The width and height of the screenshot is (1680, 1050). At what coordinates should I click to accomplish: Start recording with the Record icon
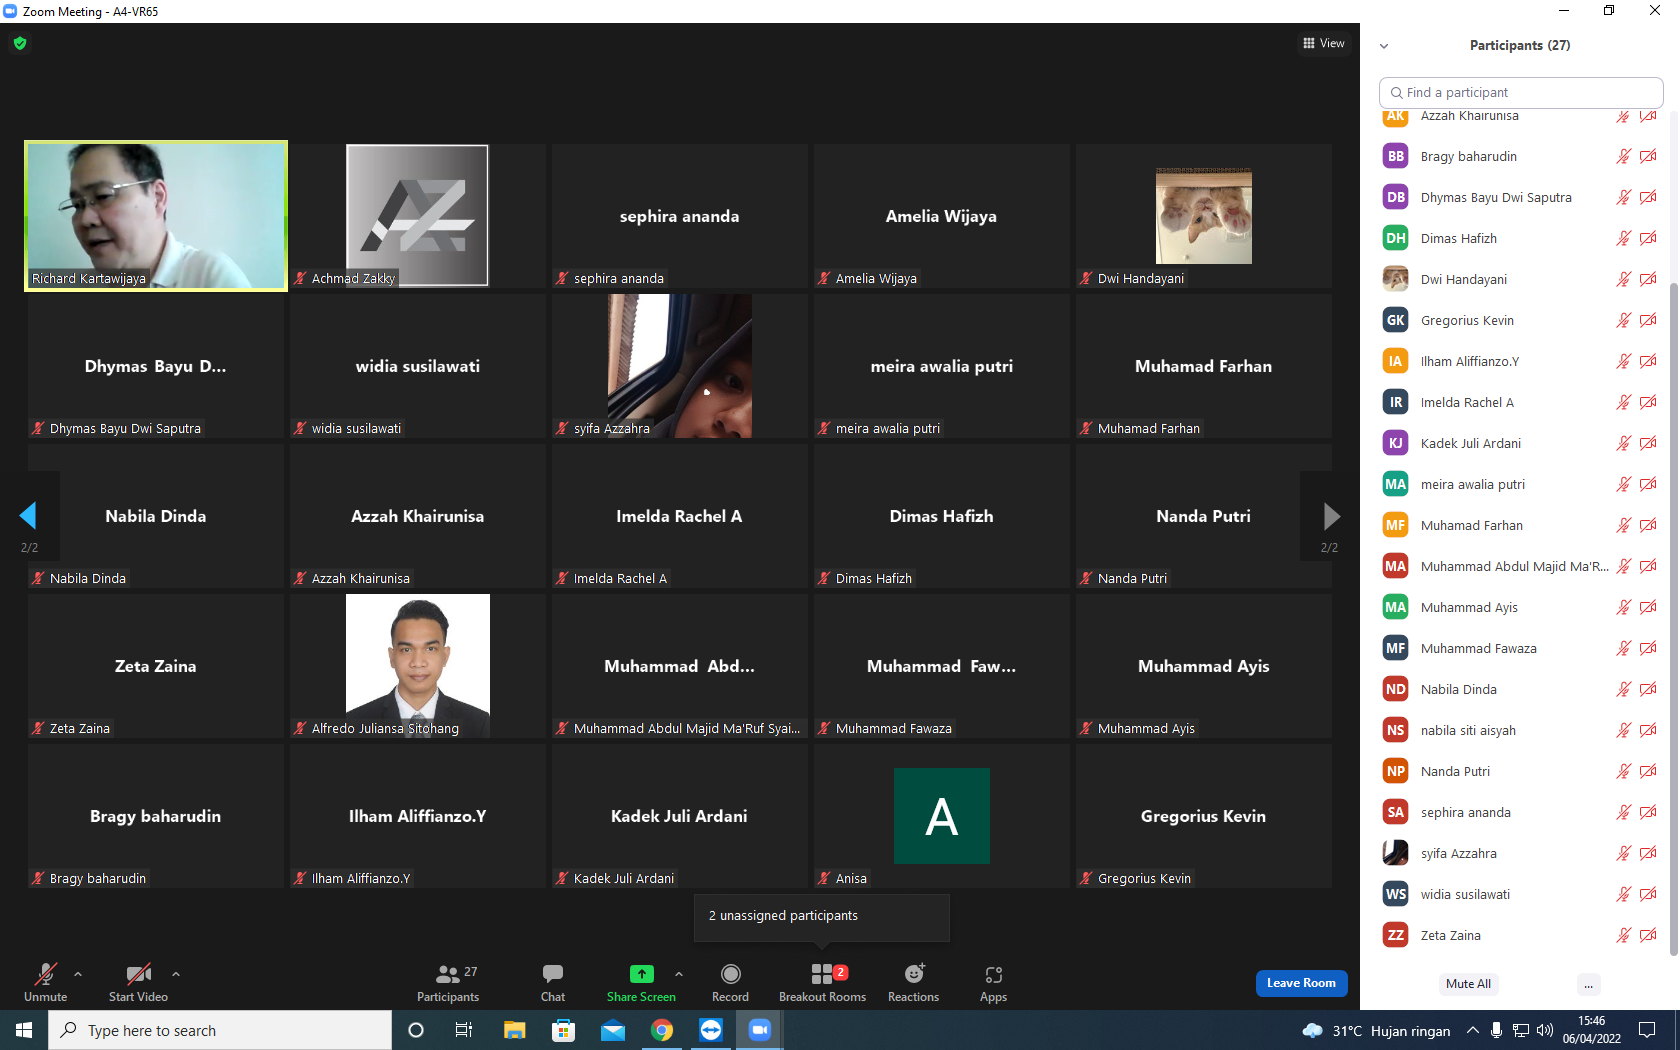tap(731, 974)
